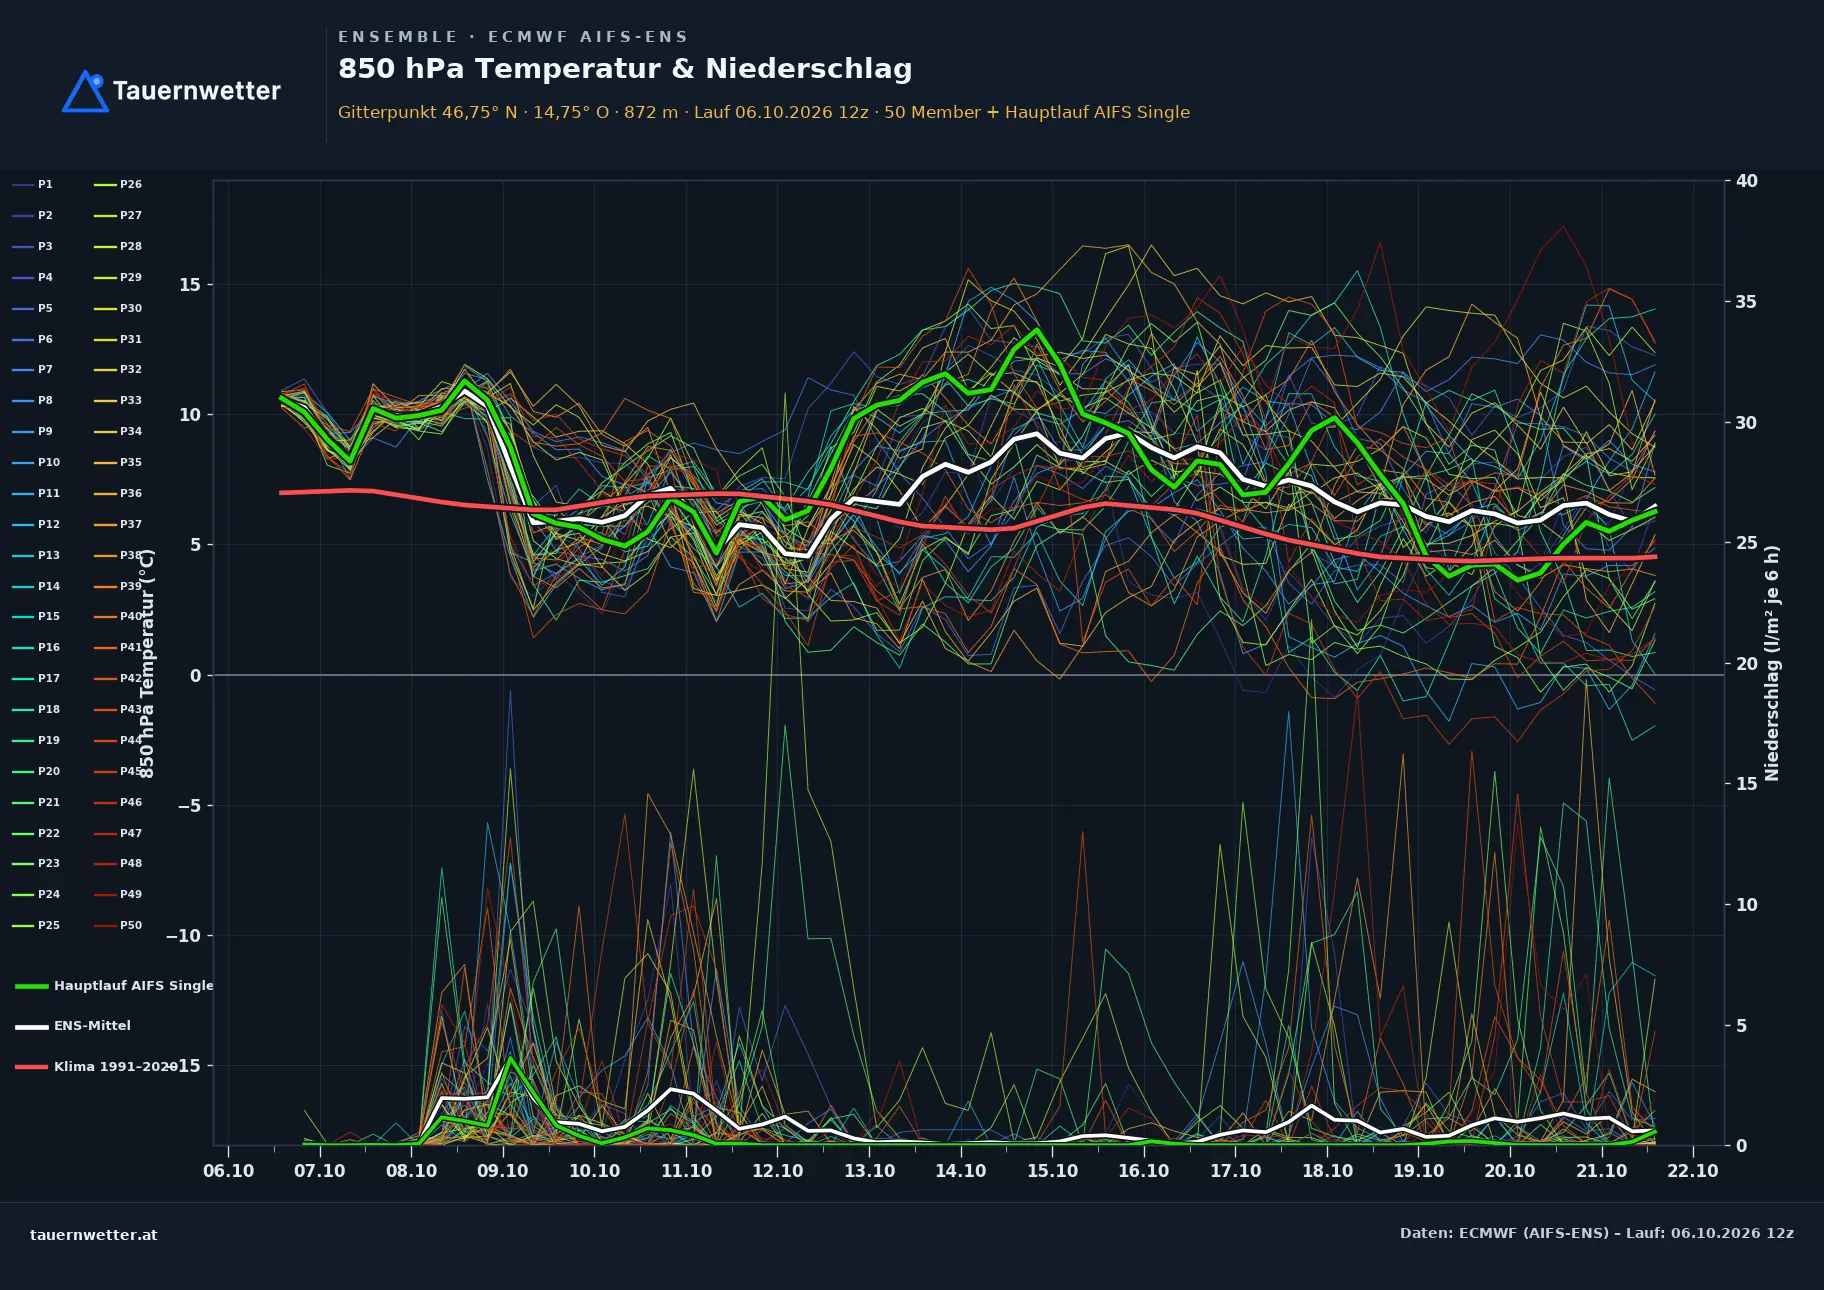1824x1290 pixels.
Task: Click the 40 tick on precipitation axis
Action: pyautogui.click(x=1747, y=181)
